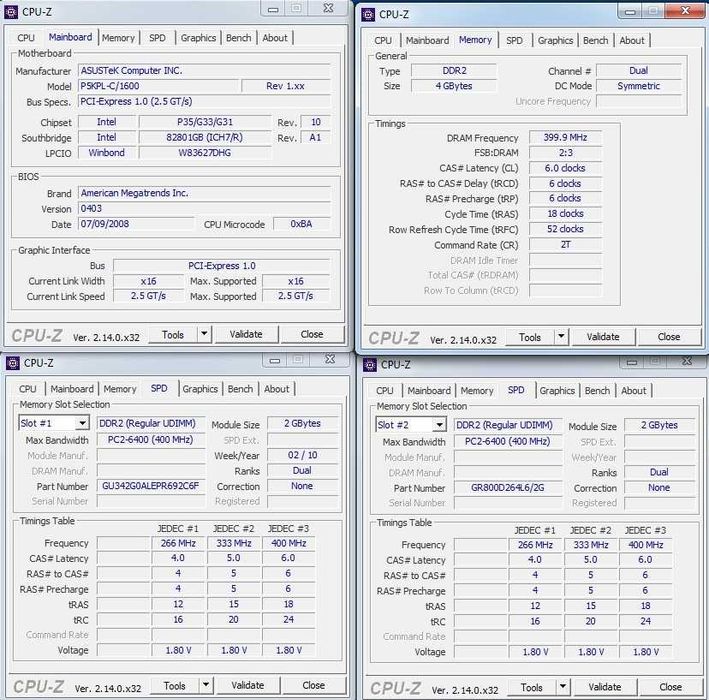The image size is (709, 700).
Task: Click part number GR800D264L6/2G field
Action: [508, 488]
